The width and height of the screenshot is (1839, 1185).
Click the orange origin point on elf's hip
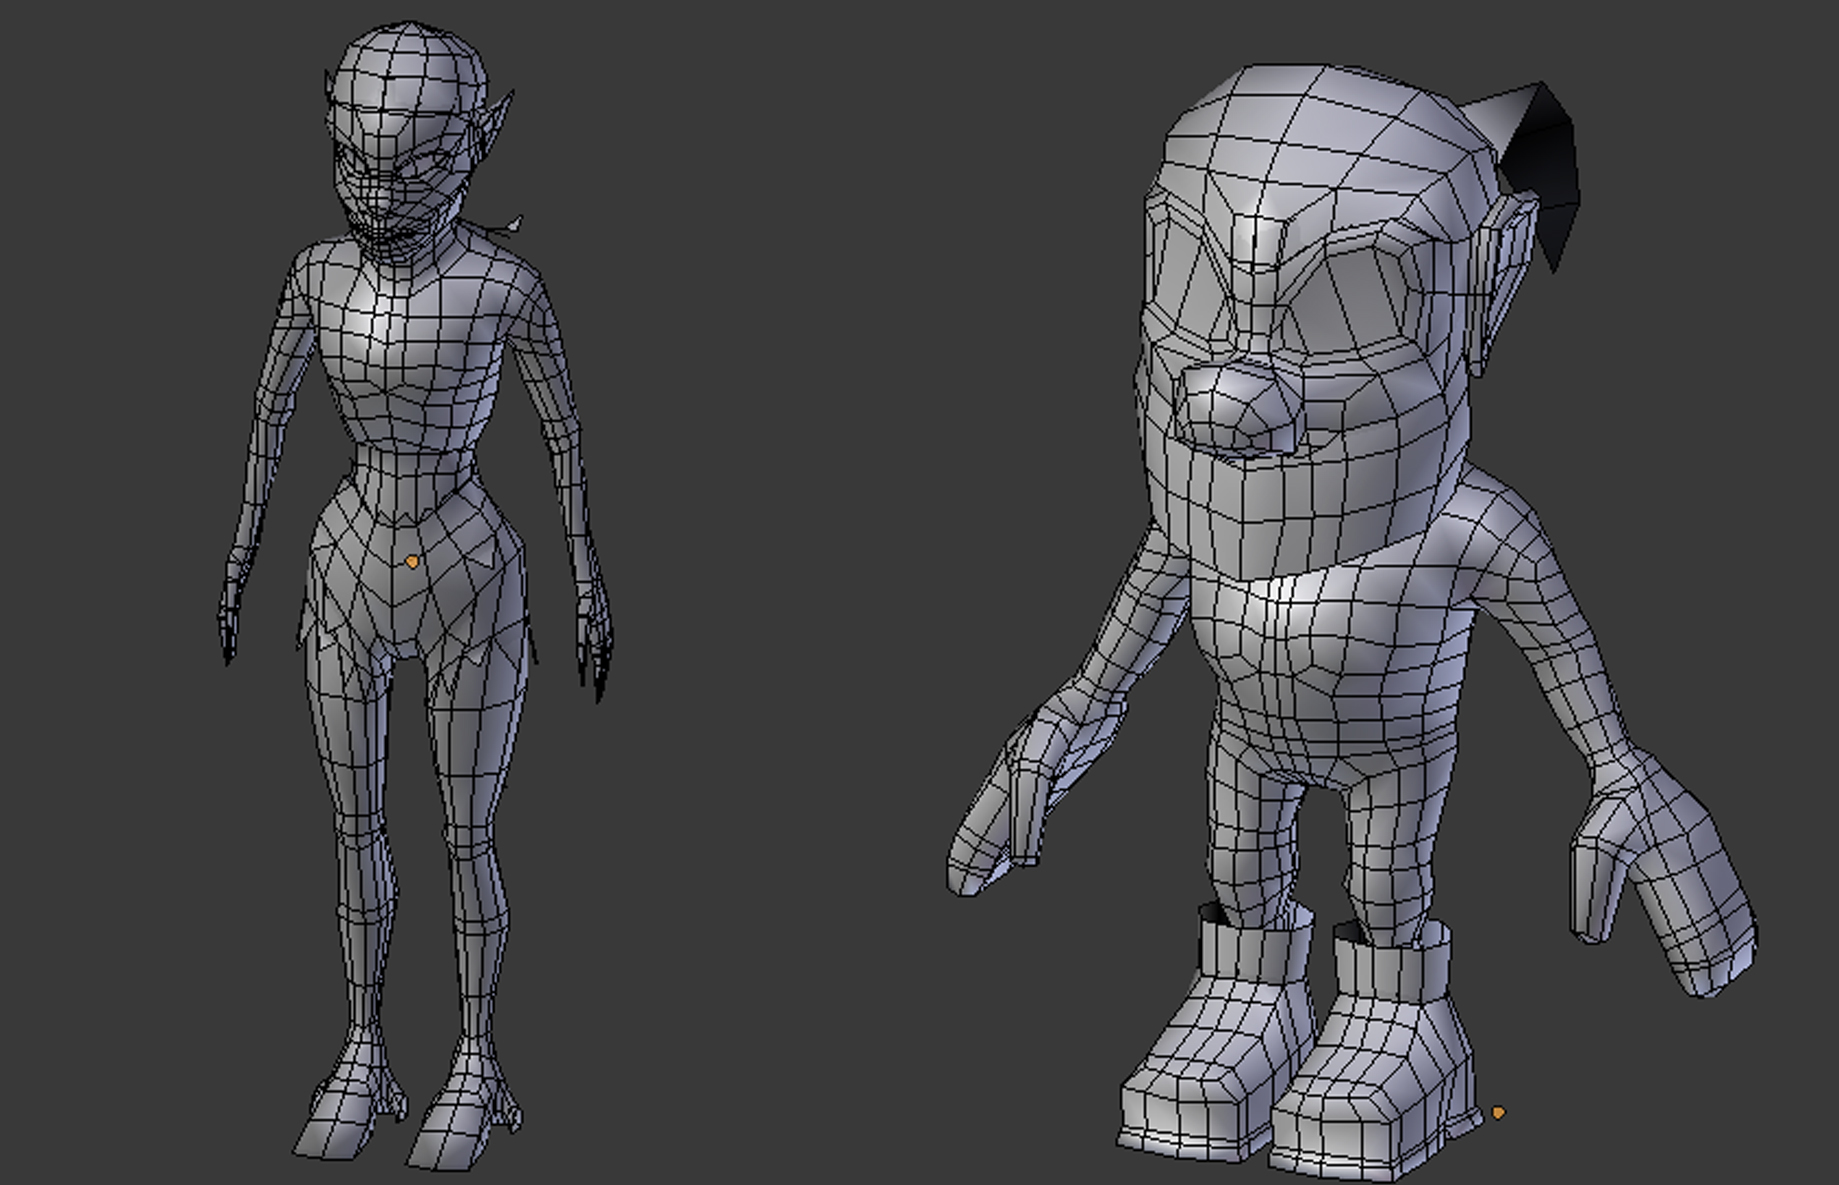pos(413,563)
